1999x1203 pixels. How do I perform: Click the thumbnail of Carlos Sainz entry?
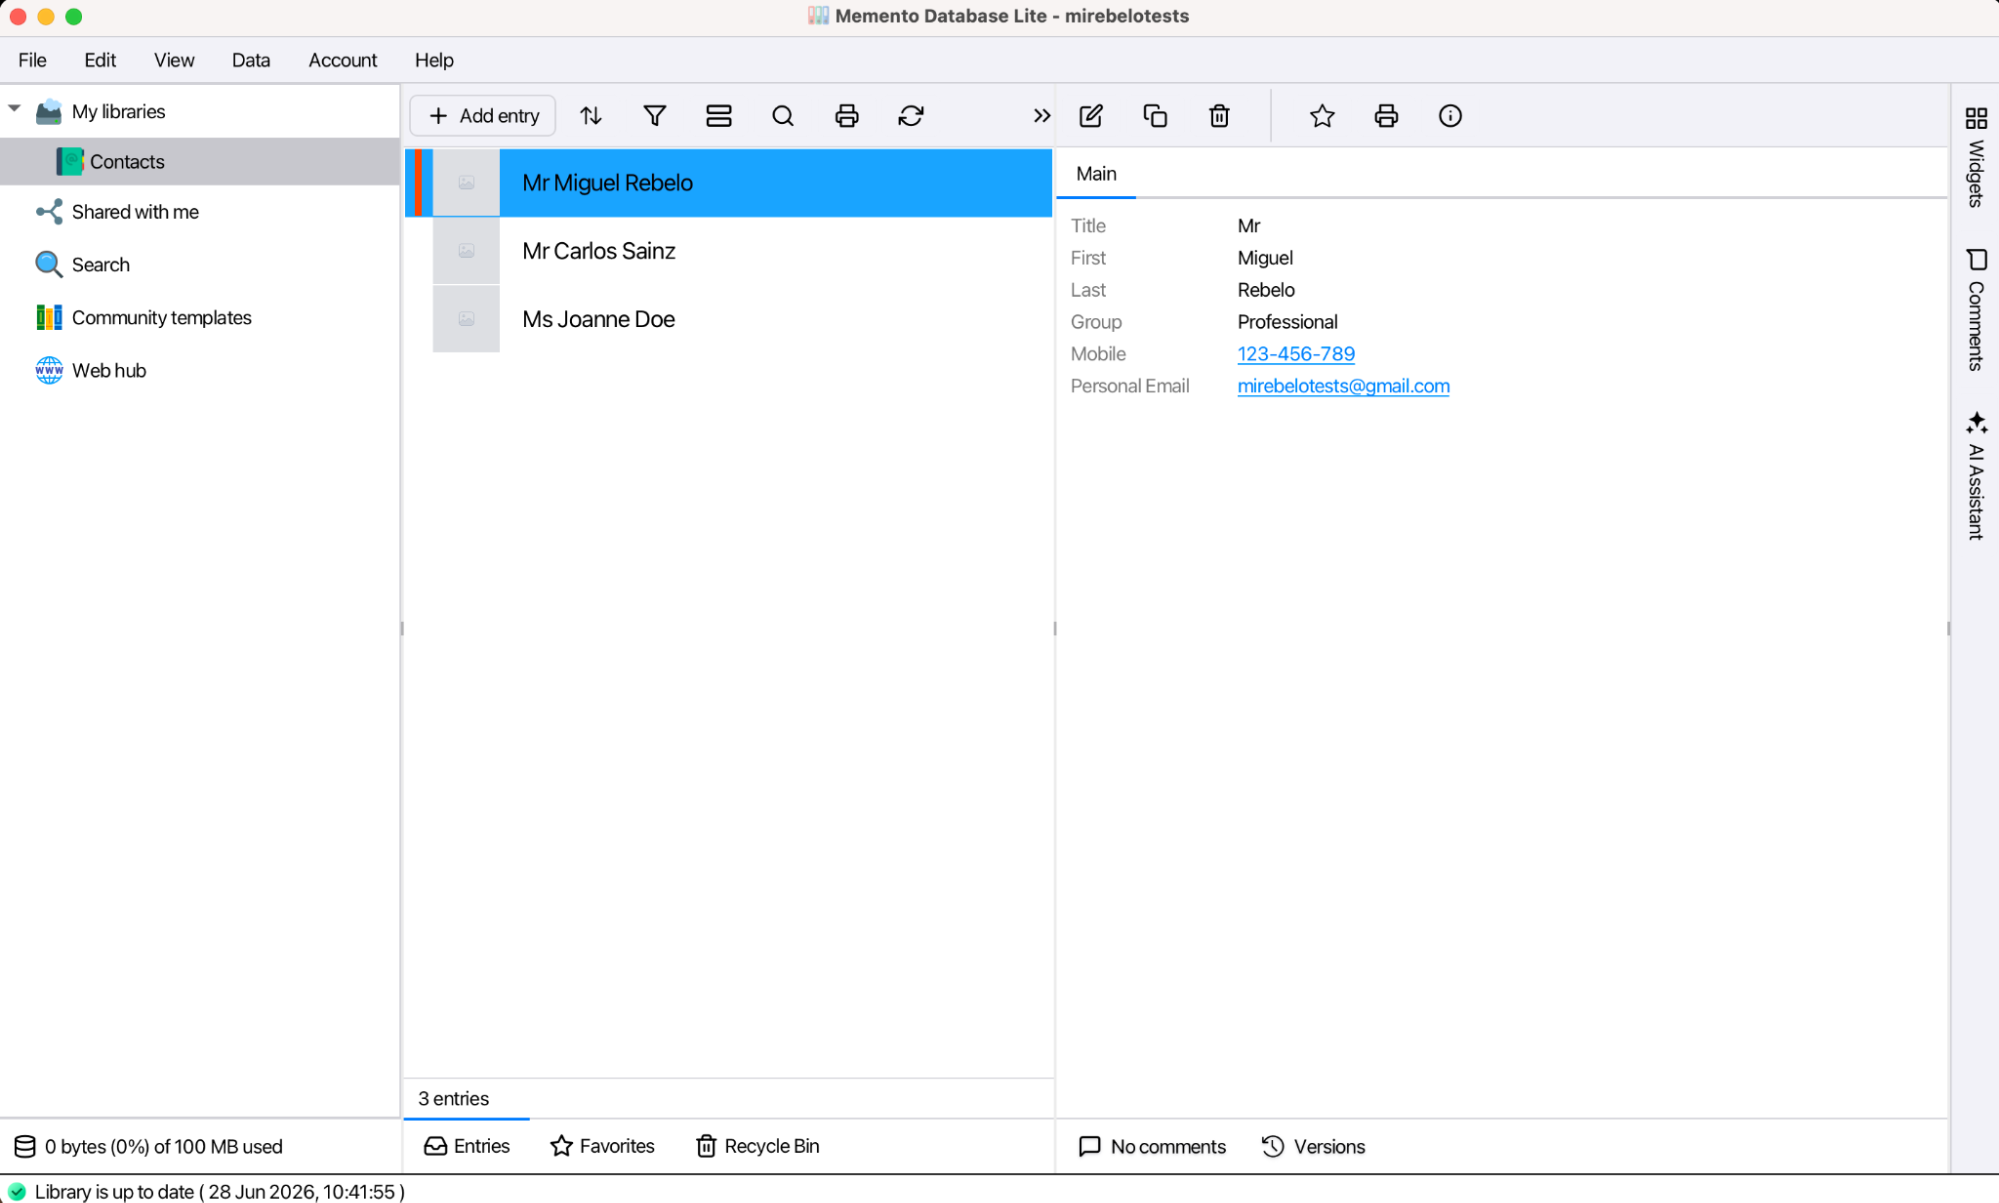466,250
